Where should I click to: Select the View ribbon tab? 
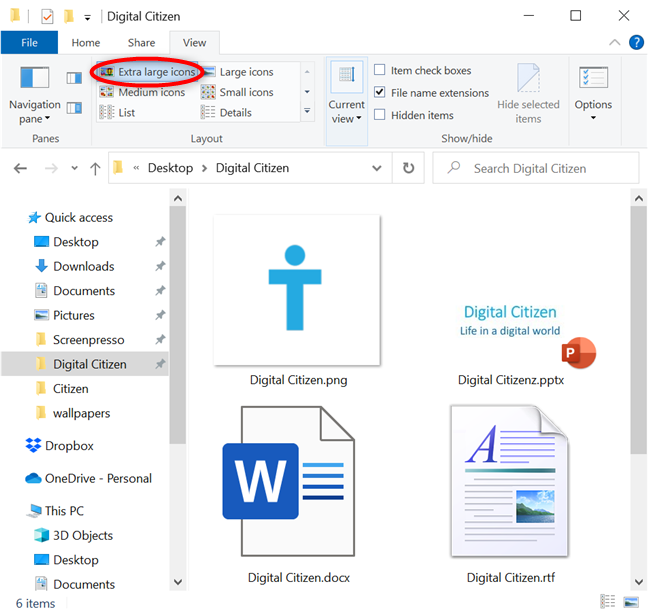coord(194,43)
